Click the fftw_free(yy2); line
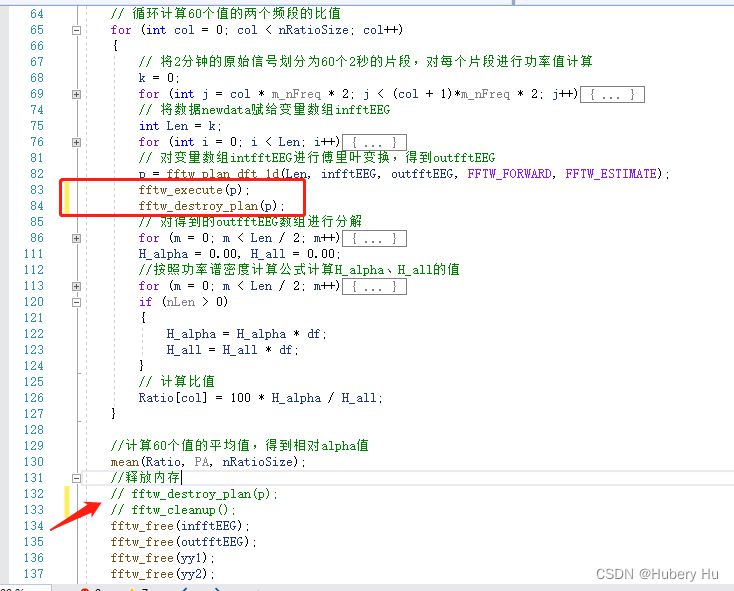The height and width of the screenshot is (591, 734). (x=162, y=574)
